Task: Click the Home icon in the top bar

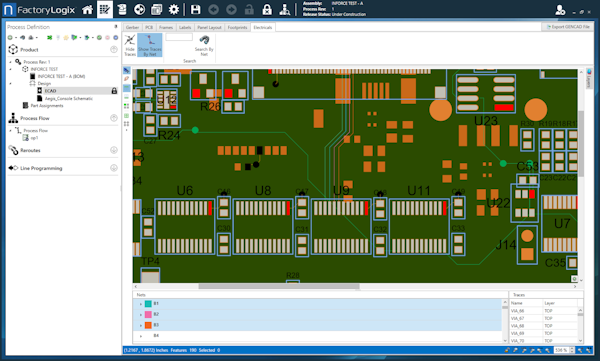Action: [87, 10]
